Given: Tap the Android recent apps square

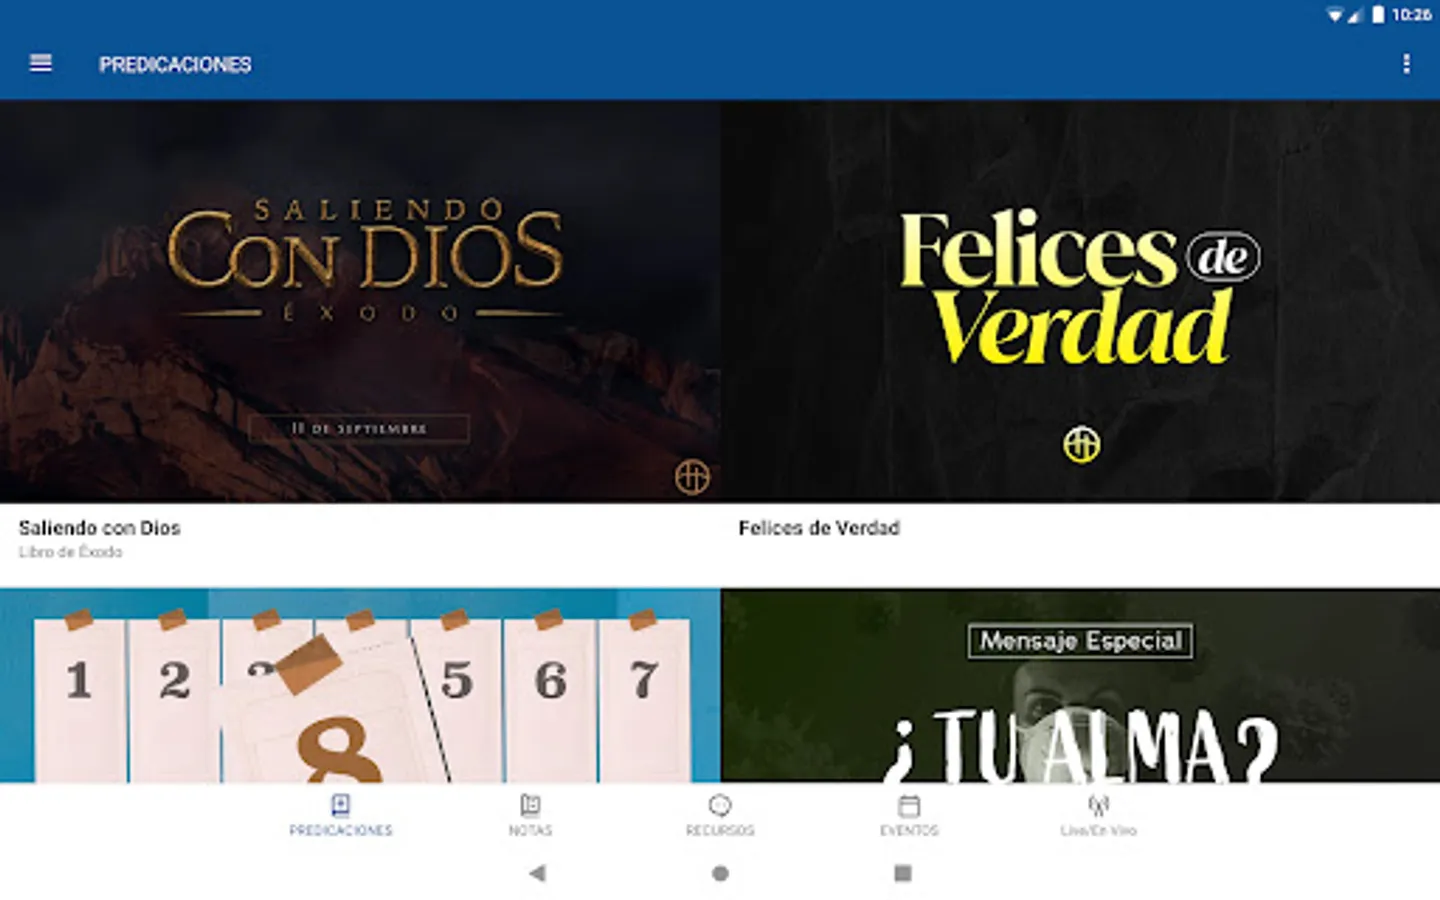Looking at the screenshot, I should tap(903, 873).
